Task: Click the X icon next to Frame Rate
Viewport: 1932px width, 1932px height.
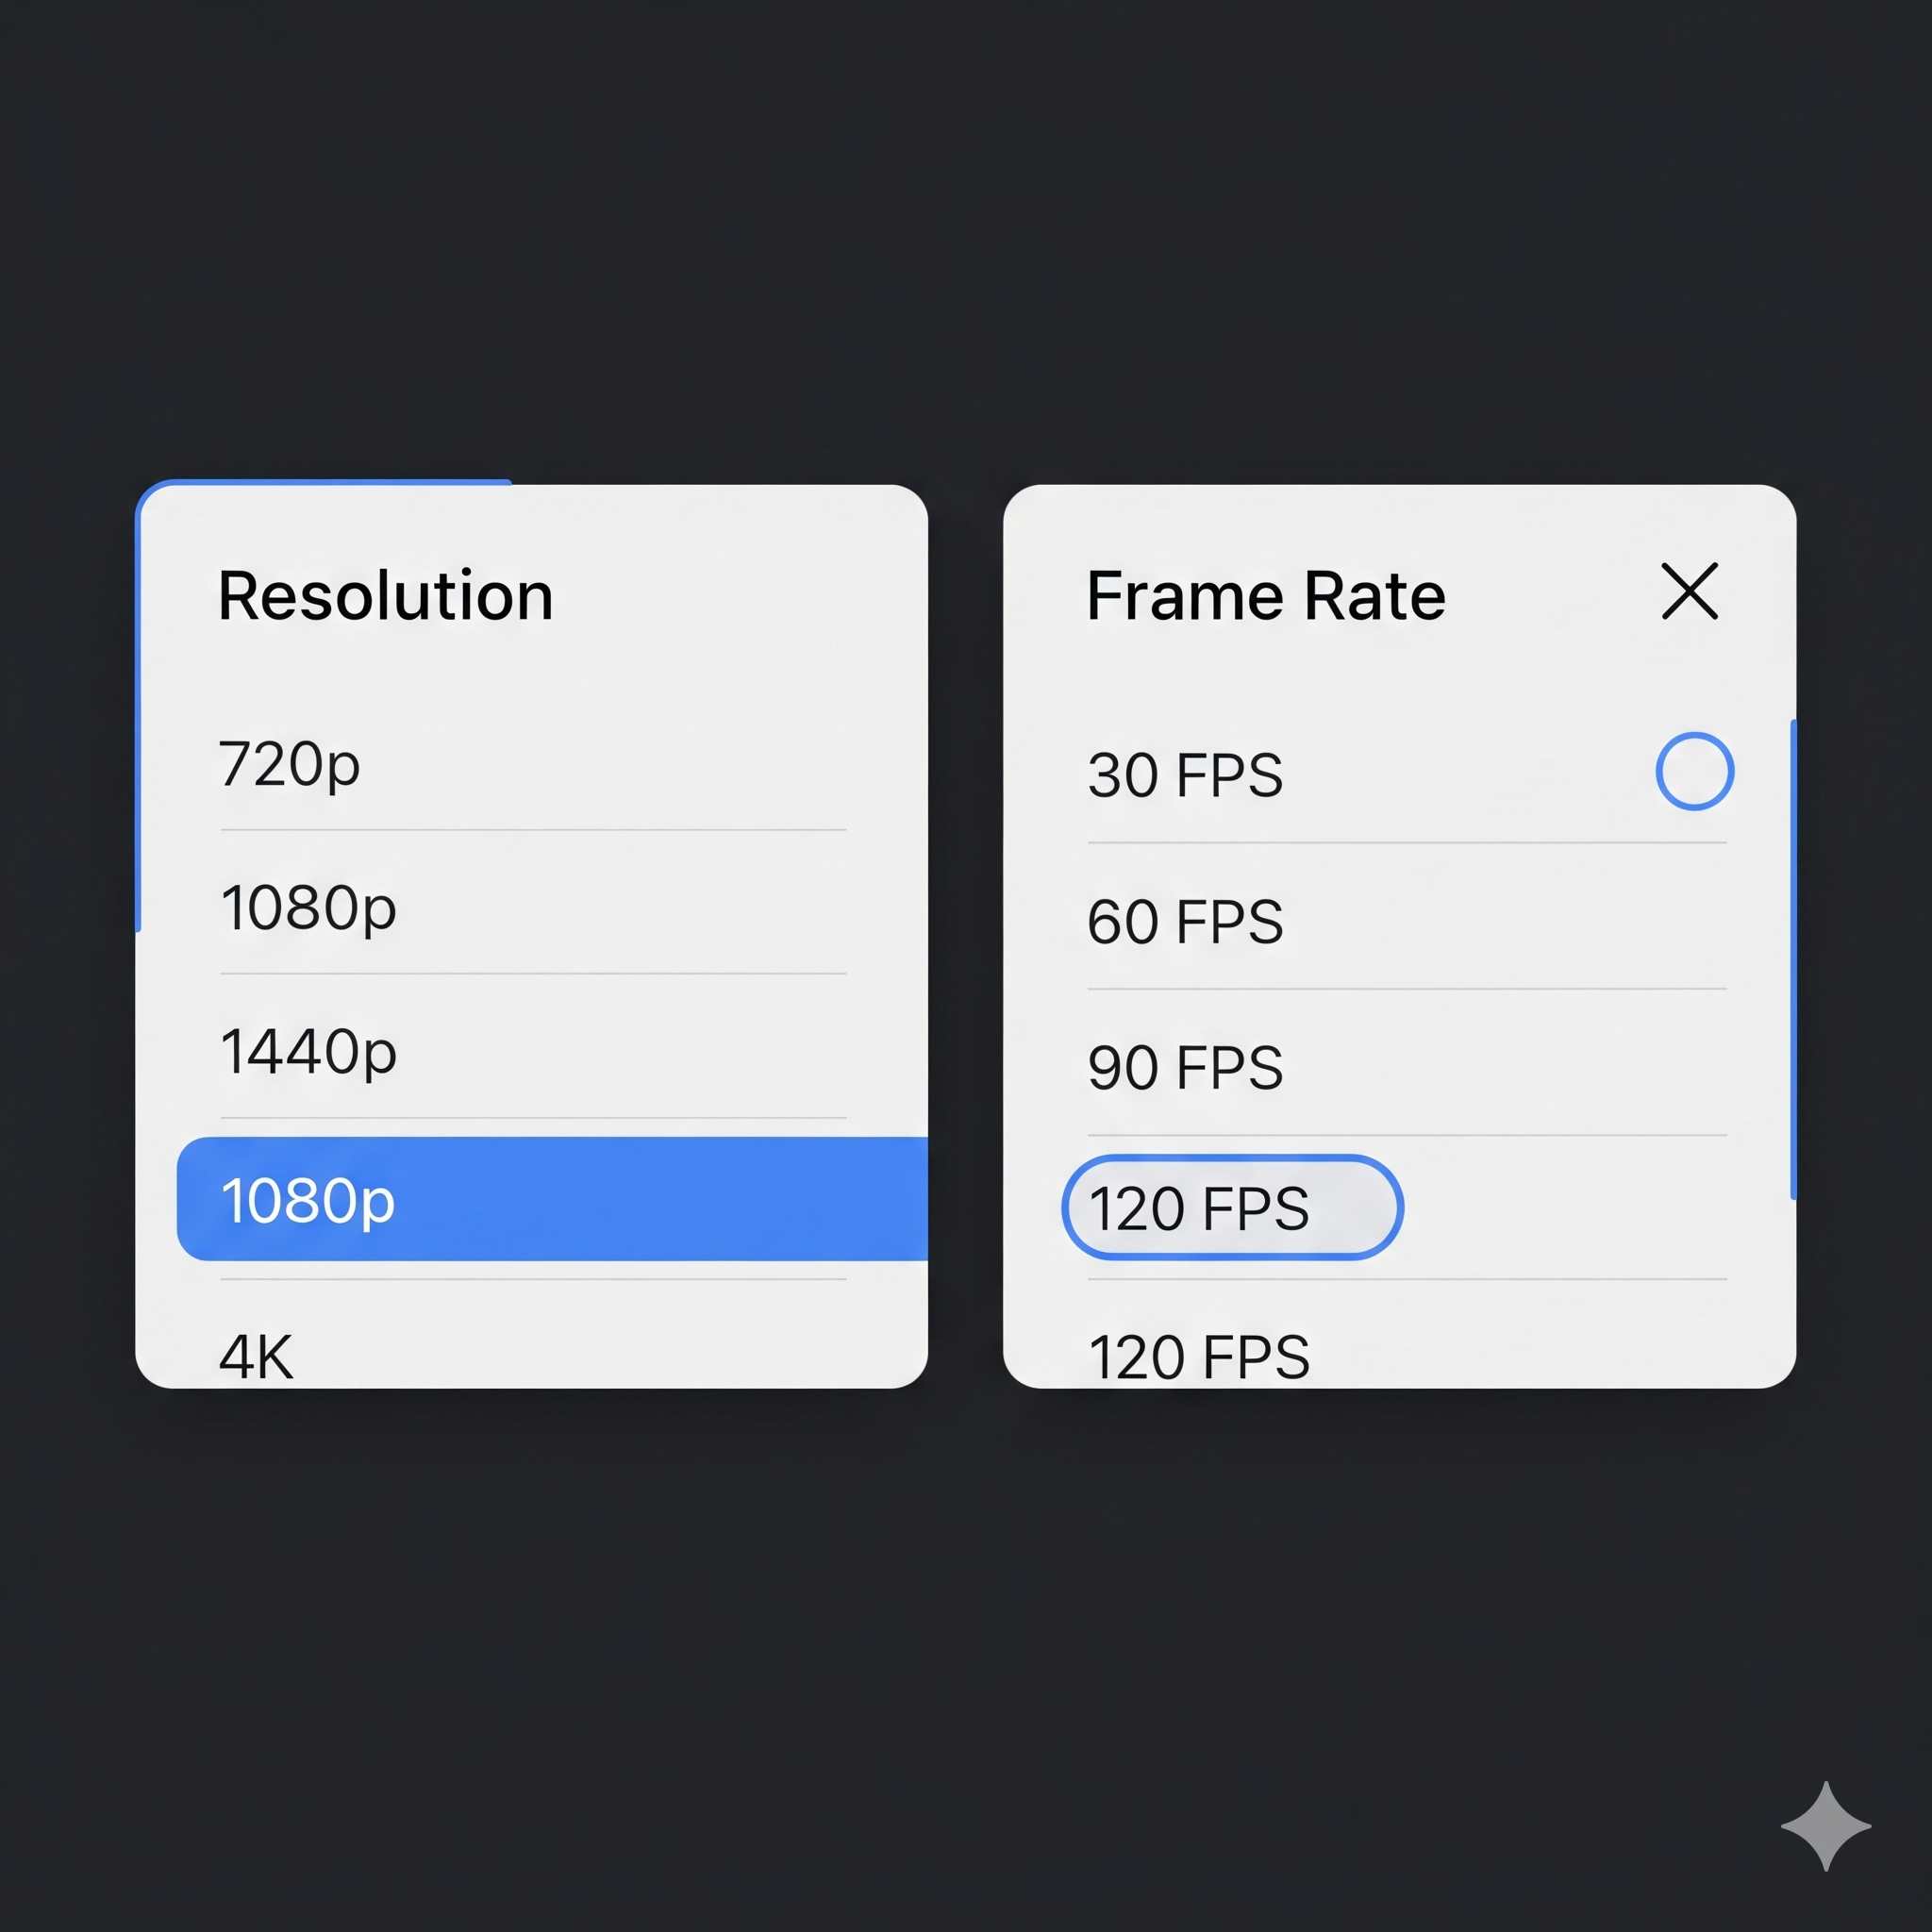Action: click(1689, 591)
